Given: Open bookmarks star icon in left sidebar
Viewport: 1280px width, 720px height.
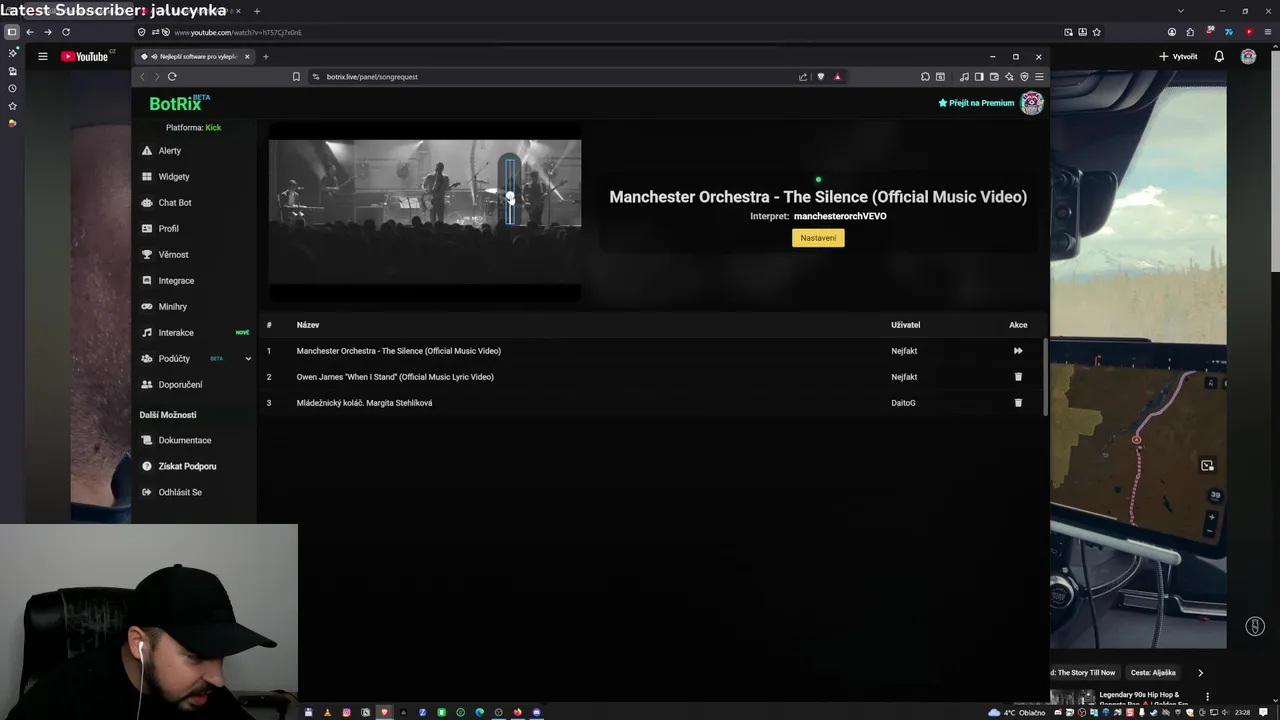Looking at the screenshot, I should pos(12,106).
